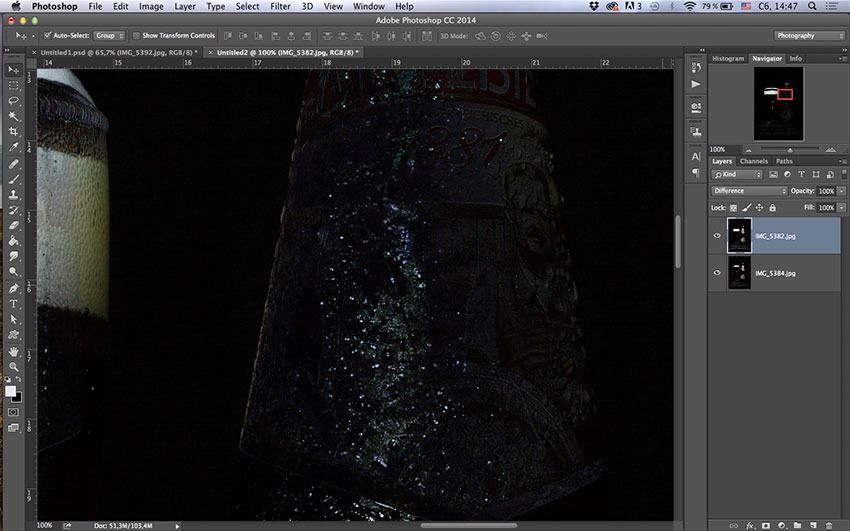
Task: Click the add layer style fx icon
Action: pos(750,526)
